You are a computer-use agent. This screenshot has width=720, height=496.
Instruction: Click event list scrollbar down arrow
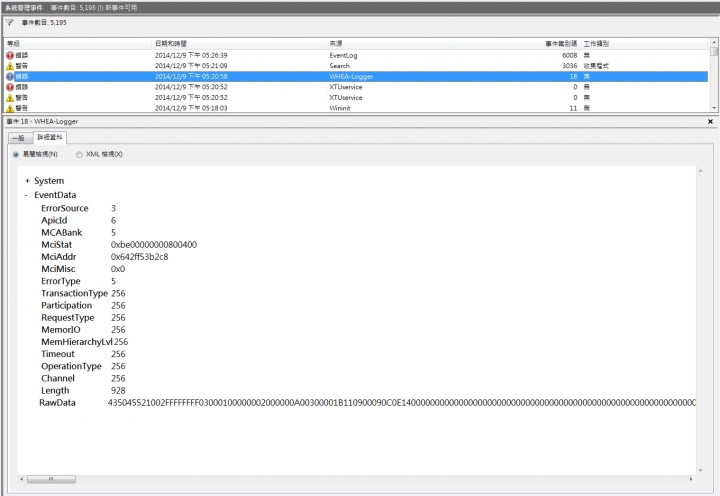coord(713,107)
